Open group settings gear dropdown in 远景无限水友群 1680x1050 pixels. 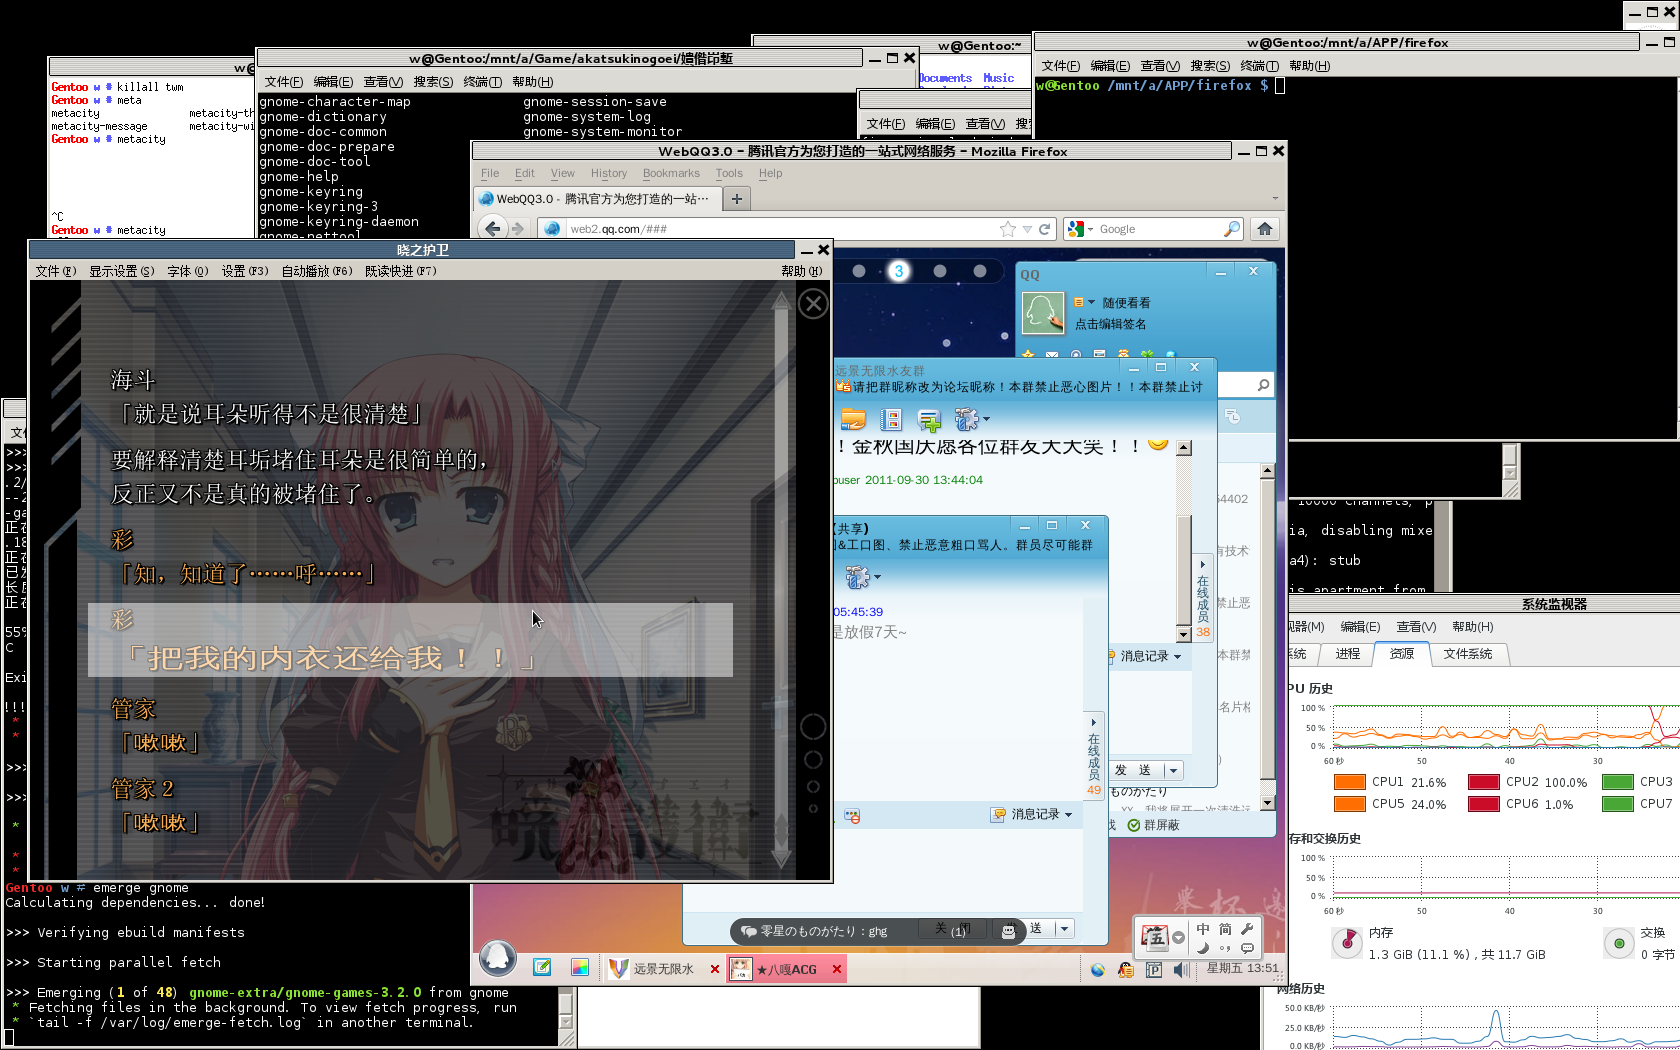pyautogui.click(x=971, y=419)
